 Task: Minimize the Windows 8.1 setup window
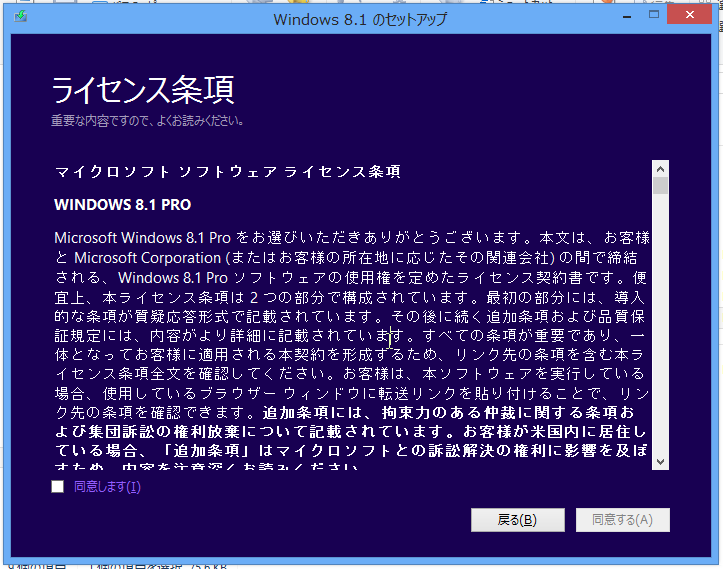click(627, 16)
